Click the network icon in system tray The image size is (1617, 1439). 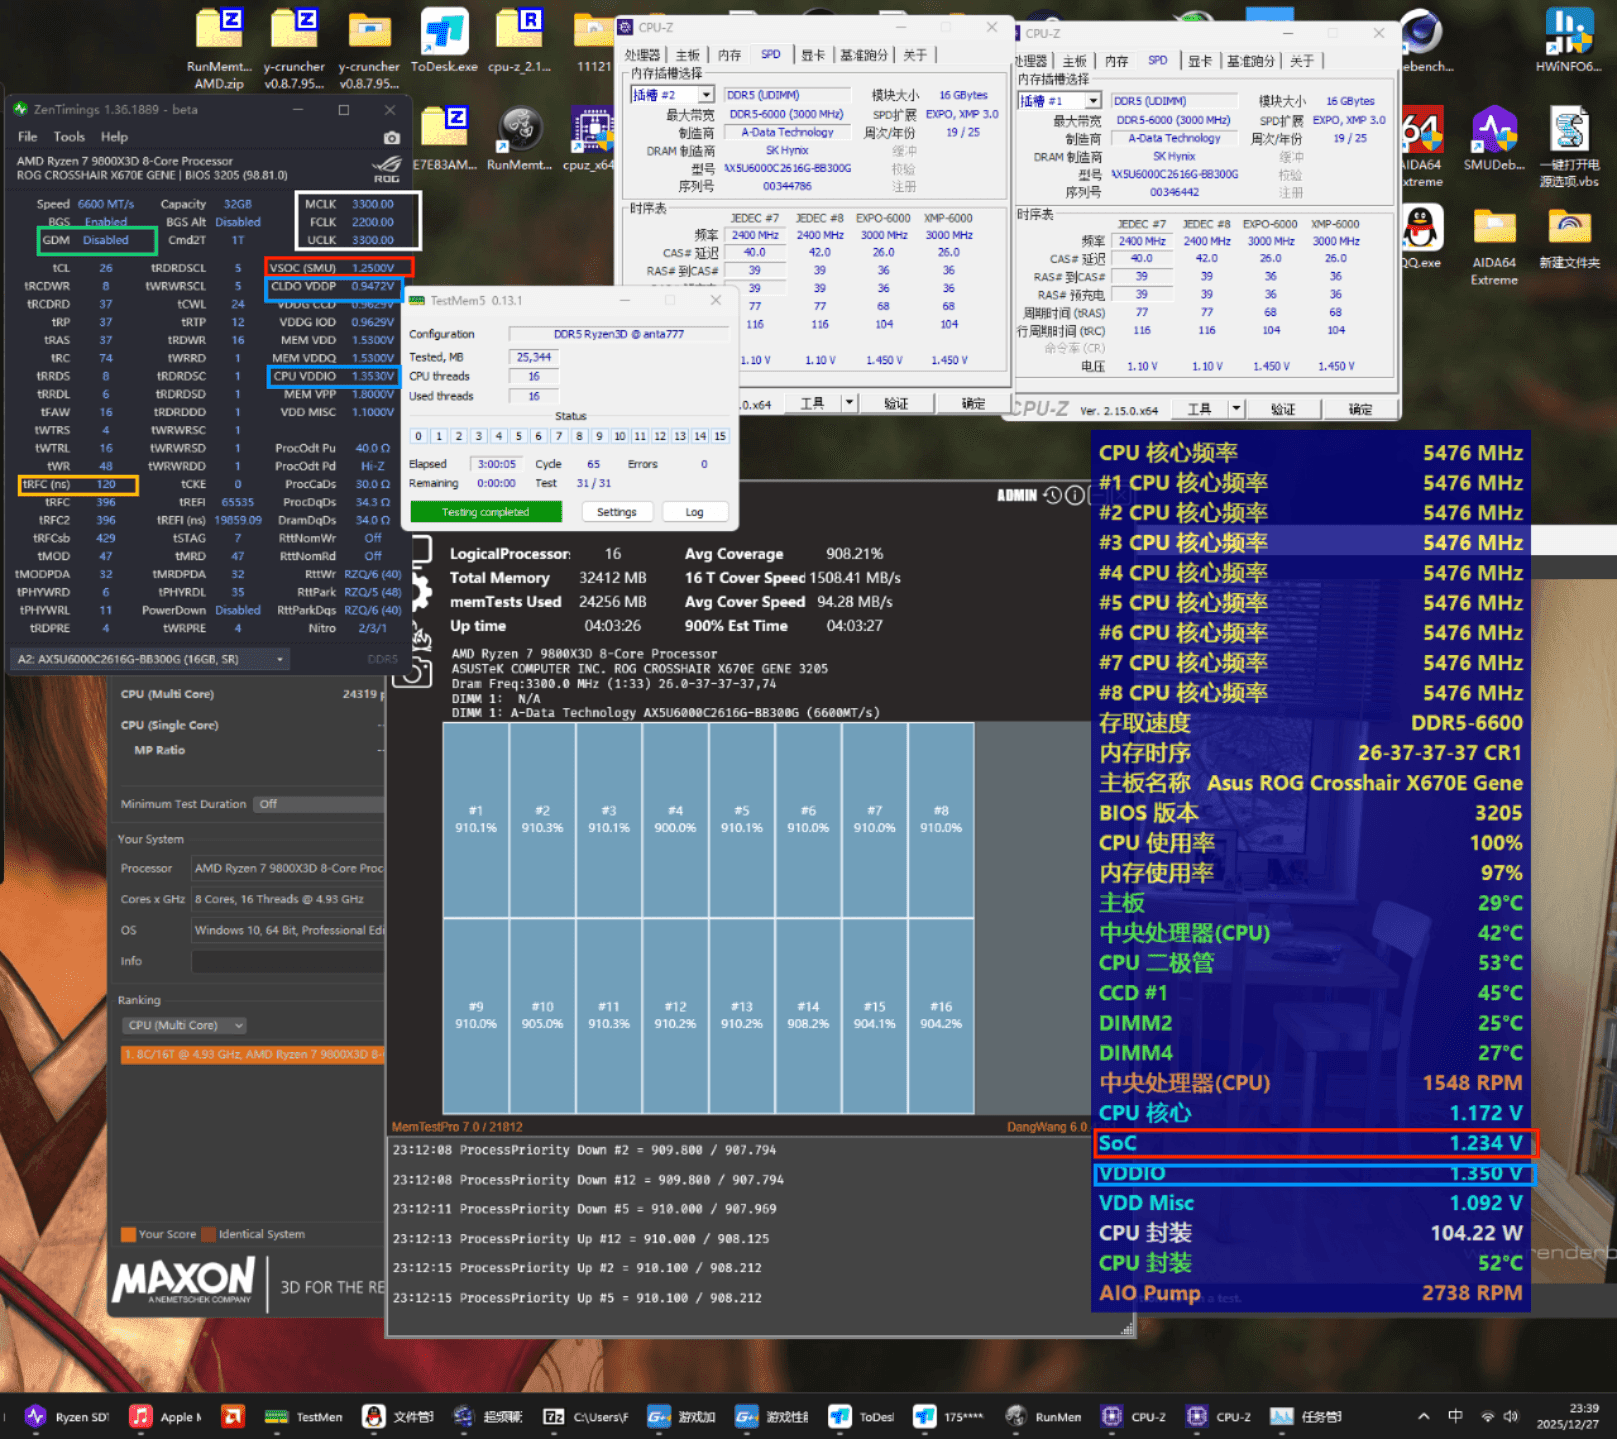(x=1487, y=1416)
